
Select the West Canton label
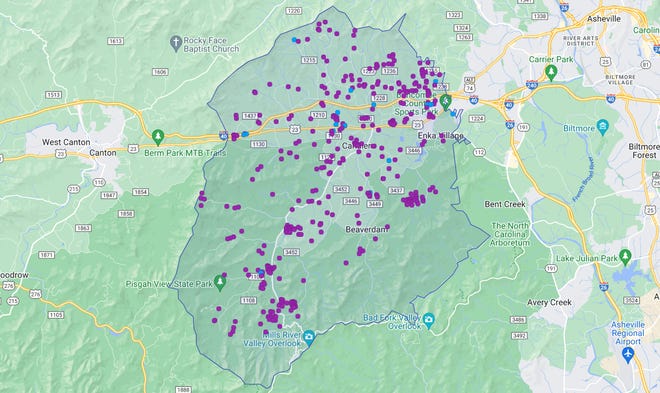(66, 142)
